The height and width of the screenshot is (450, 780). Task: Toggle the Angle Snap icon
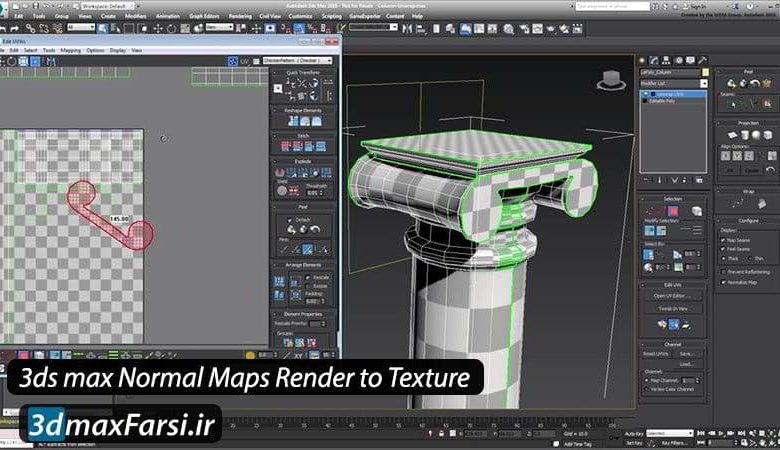[x=299, y=29]
